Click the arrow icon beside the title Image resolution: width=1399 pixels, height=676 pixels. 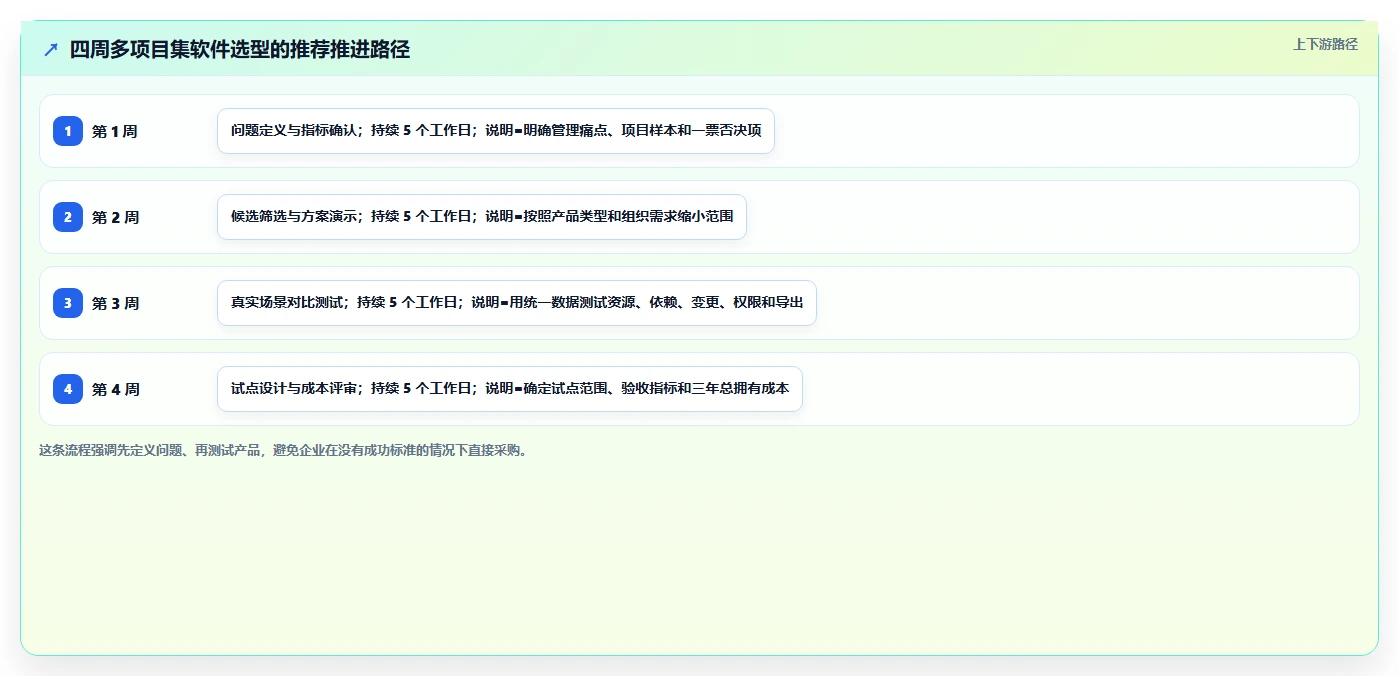coord(51,50)
